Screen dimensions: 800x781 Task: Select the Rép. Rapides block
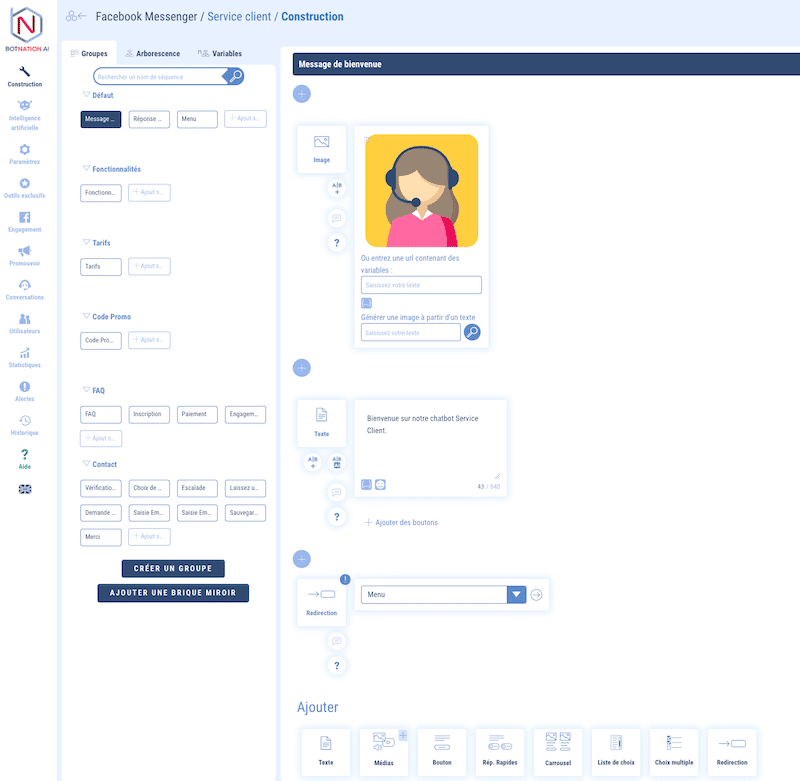(x=500, y=750)
